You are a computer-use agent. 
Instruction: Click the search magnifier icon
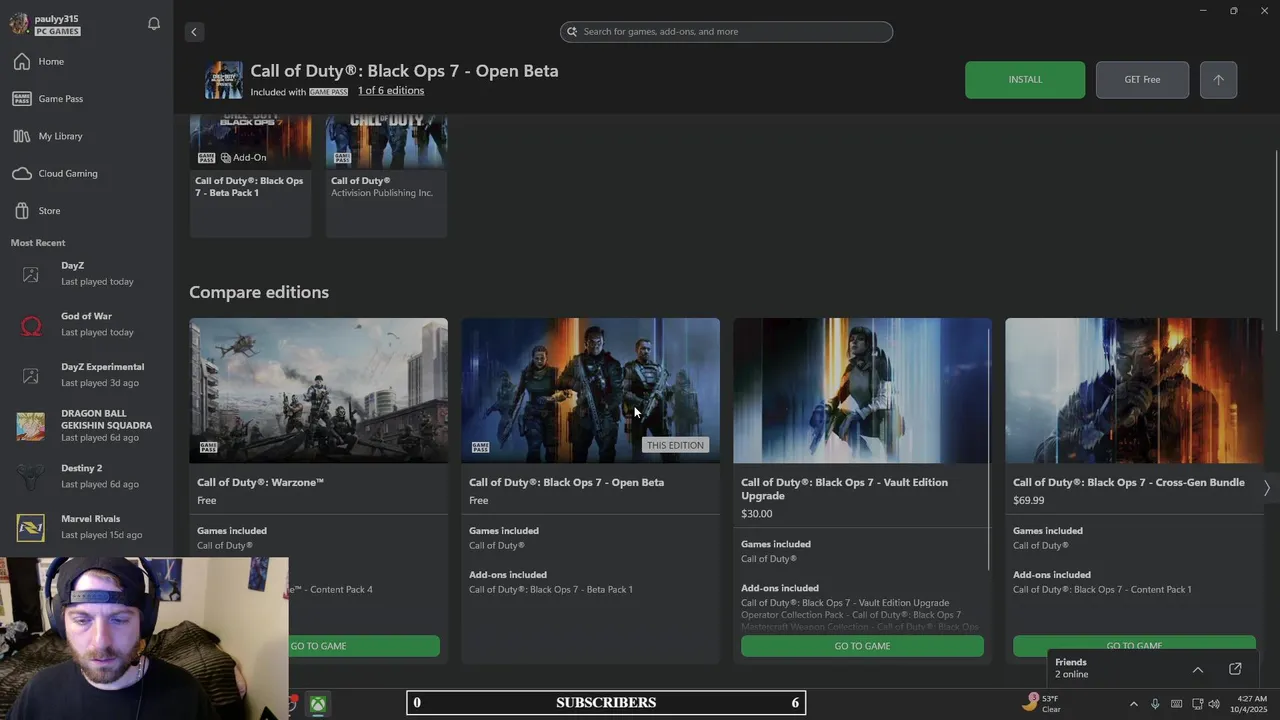[573, 32]
